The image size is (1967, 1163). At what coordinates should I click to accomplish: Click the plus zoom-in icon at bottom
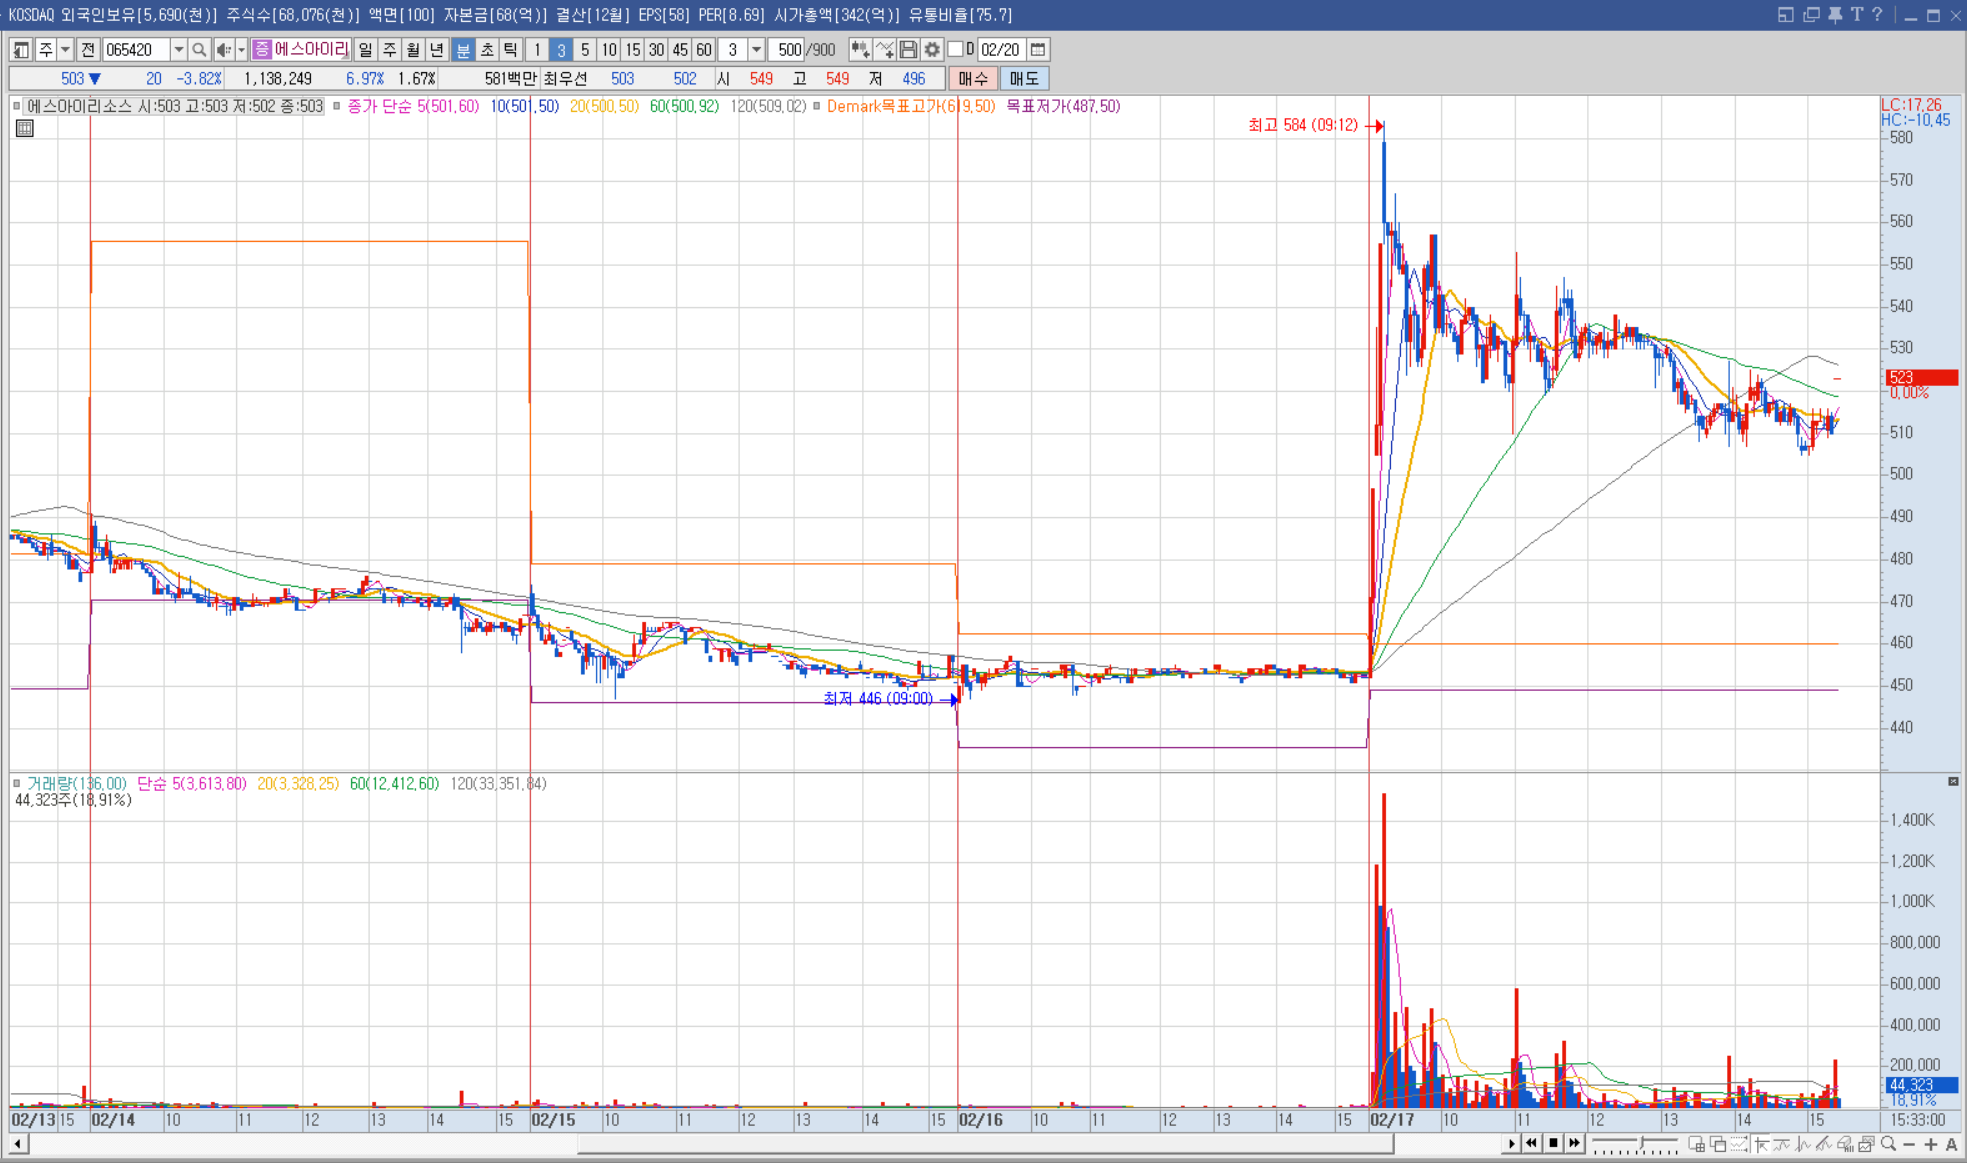pyautogui.click(x=1930, y=1144)
